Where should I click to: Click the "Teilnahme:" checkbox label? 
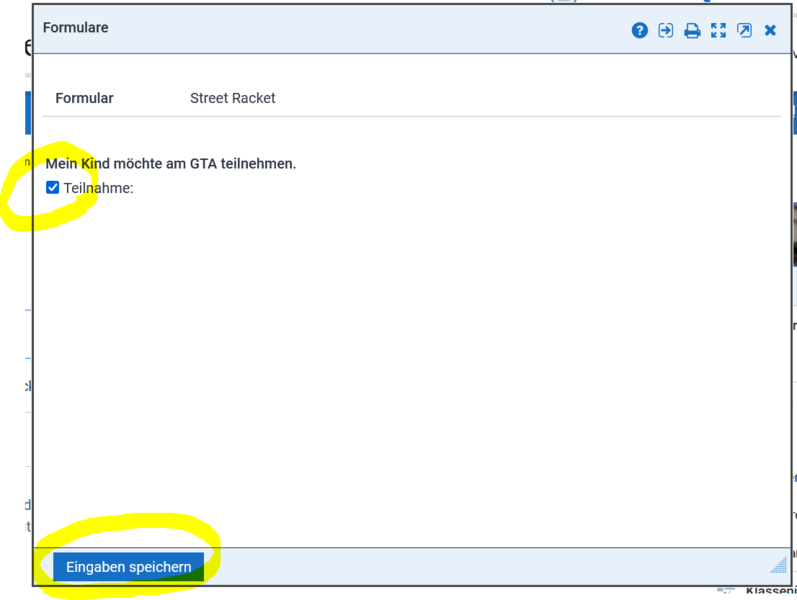point(98,187)
